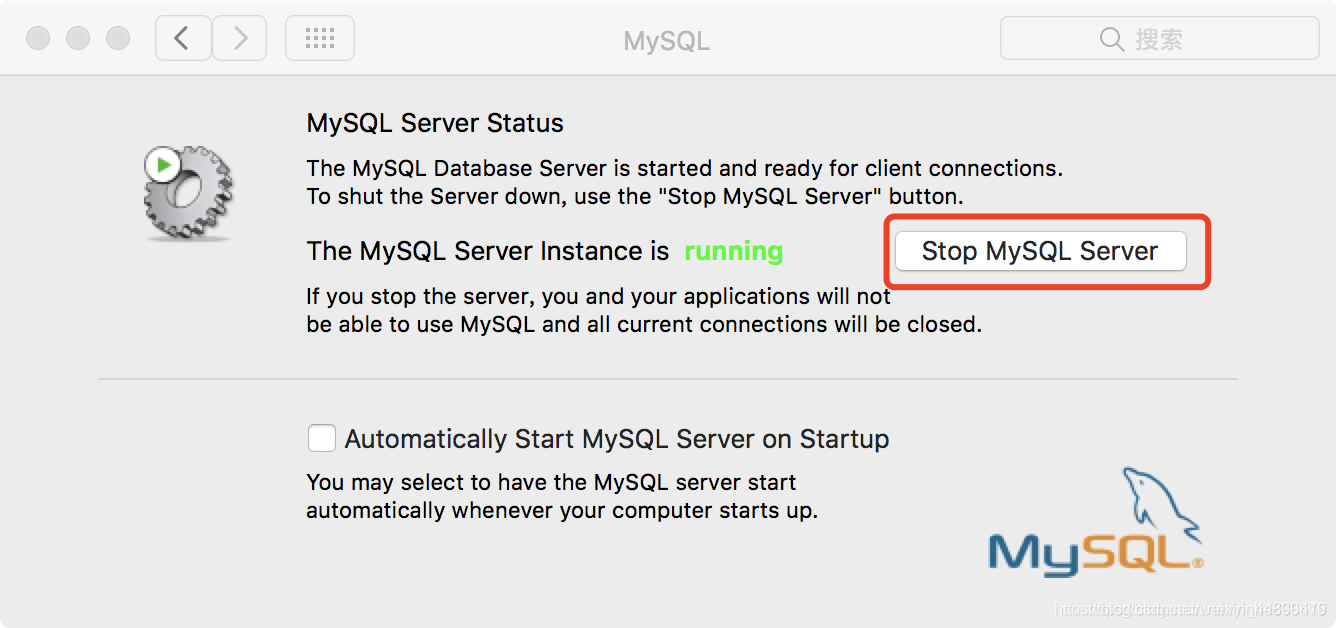
Task: Focus the 搜索 search field
Action: coord(1160,39)
